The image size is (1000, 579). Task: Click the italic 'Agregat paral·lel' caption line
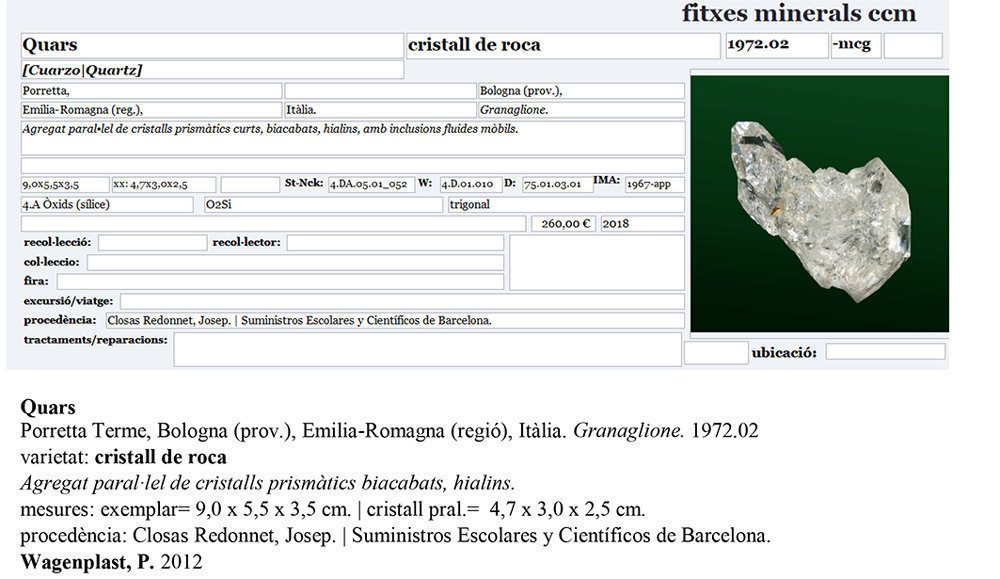click(267, 483)
